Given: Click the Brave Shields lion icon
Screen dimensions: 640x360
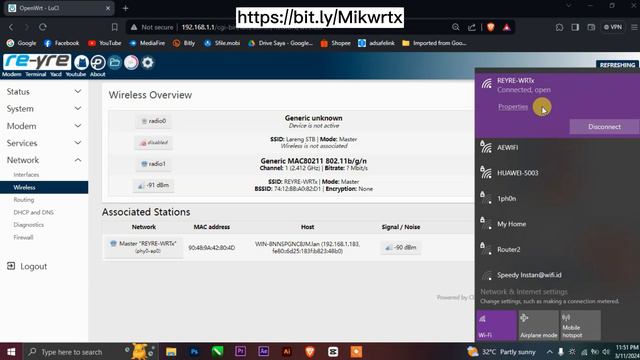Looking at the screenshot, I should tap(491, 27).
